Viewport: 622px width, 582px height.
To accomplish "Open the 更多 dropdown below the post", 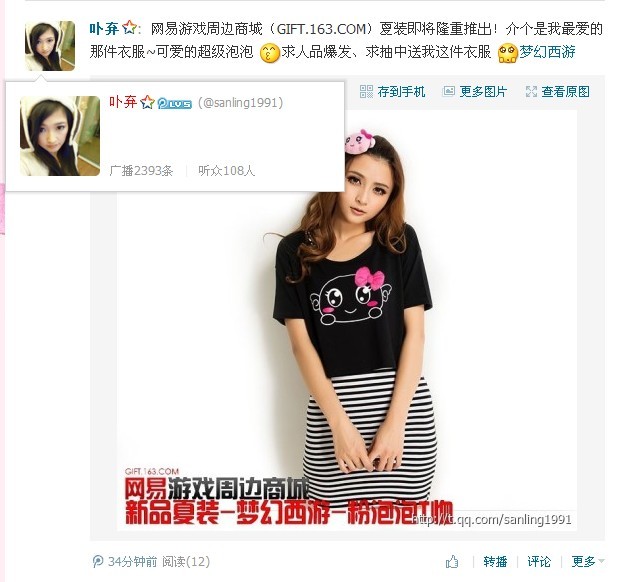I will pos(588,561).
